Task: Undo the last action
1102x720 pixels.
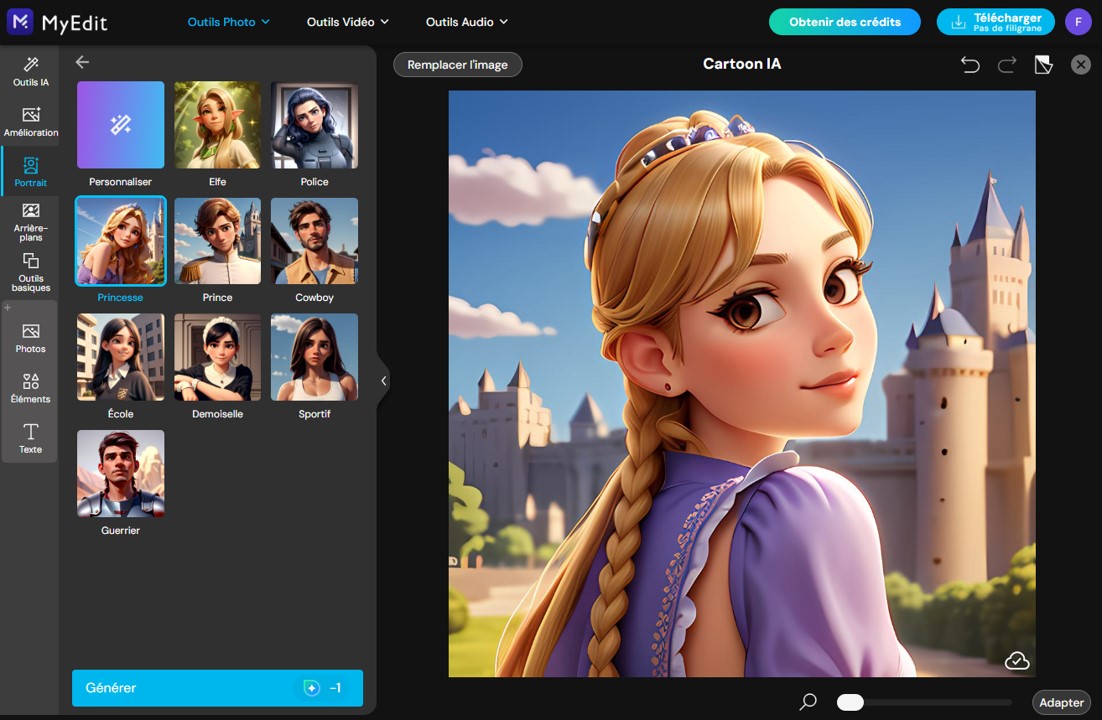Action: tap(970, 65)
